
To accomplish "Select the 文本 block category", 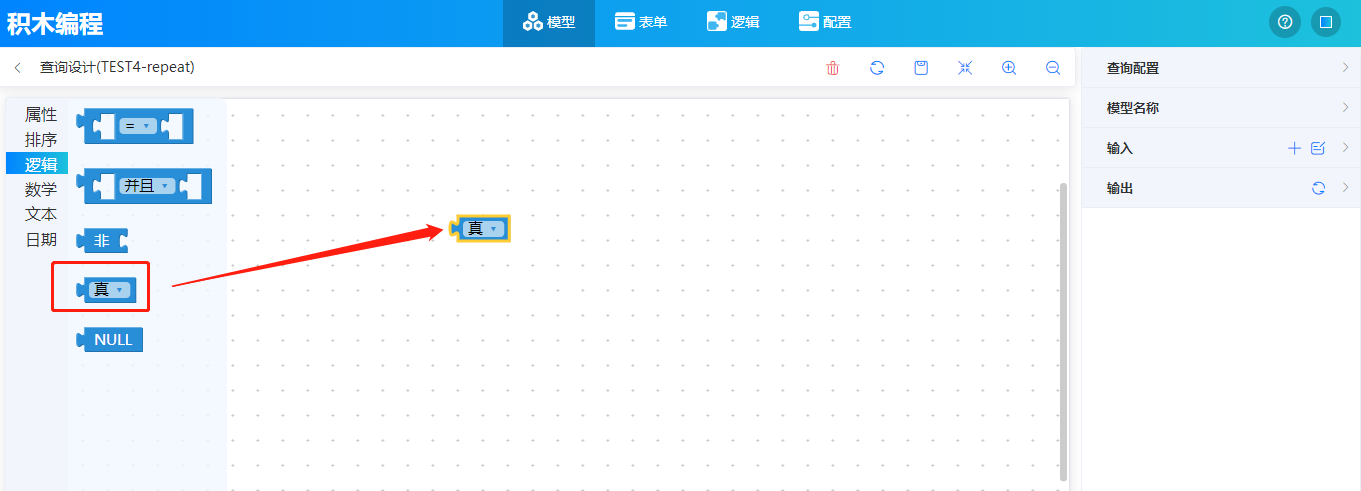I will tap(41, 215).
